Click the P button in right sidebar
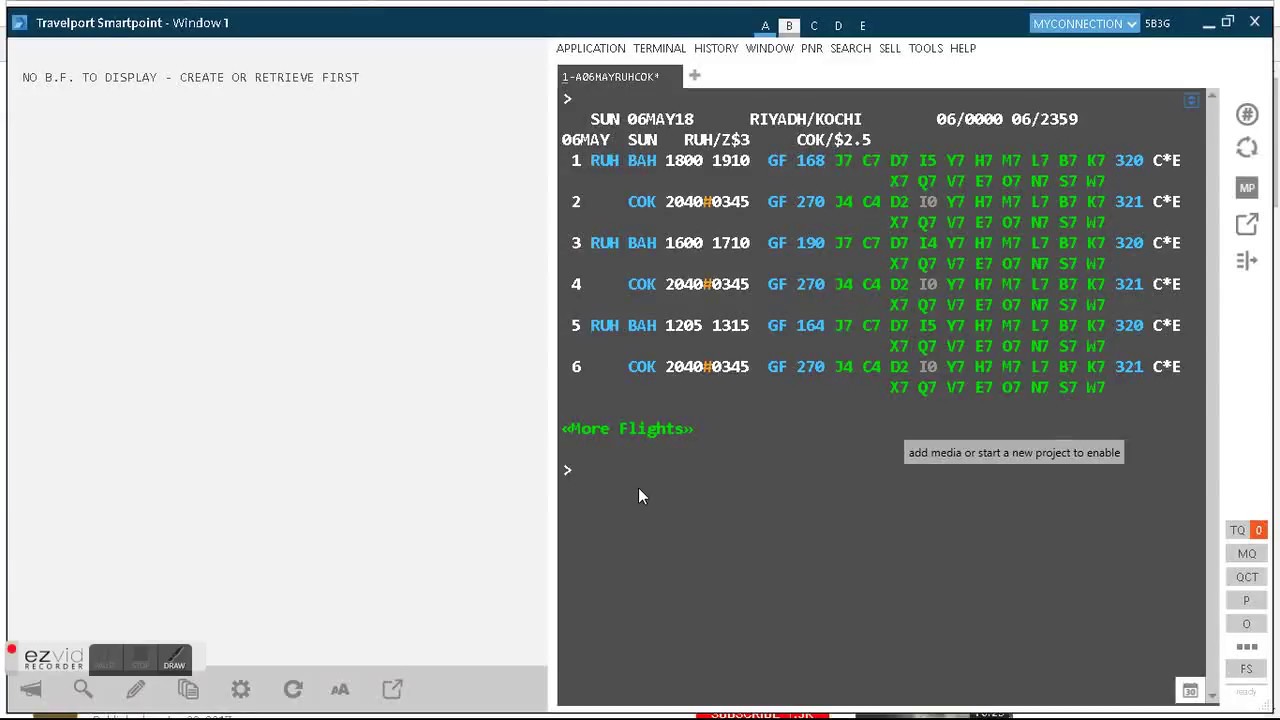 point(1246,601)
